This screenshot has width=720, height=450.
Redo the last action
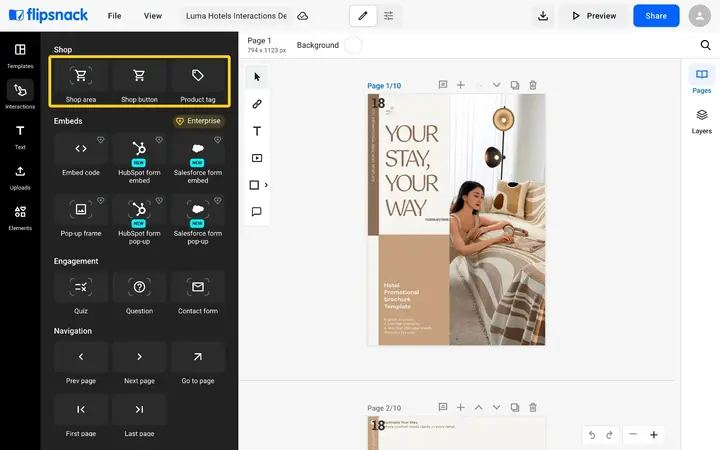(609, 434)
